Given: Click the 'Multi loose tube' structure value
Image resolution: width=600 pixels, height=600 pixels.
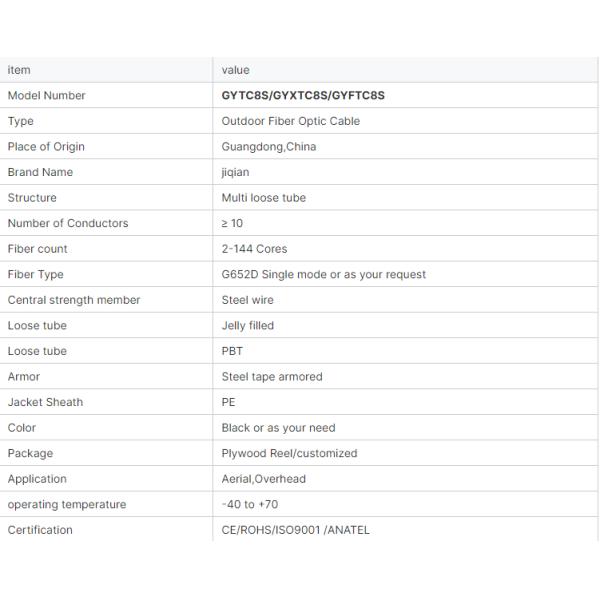Looking at the screenshot, I should (x=264, y=198).
